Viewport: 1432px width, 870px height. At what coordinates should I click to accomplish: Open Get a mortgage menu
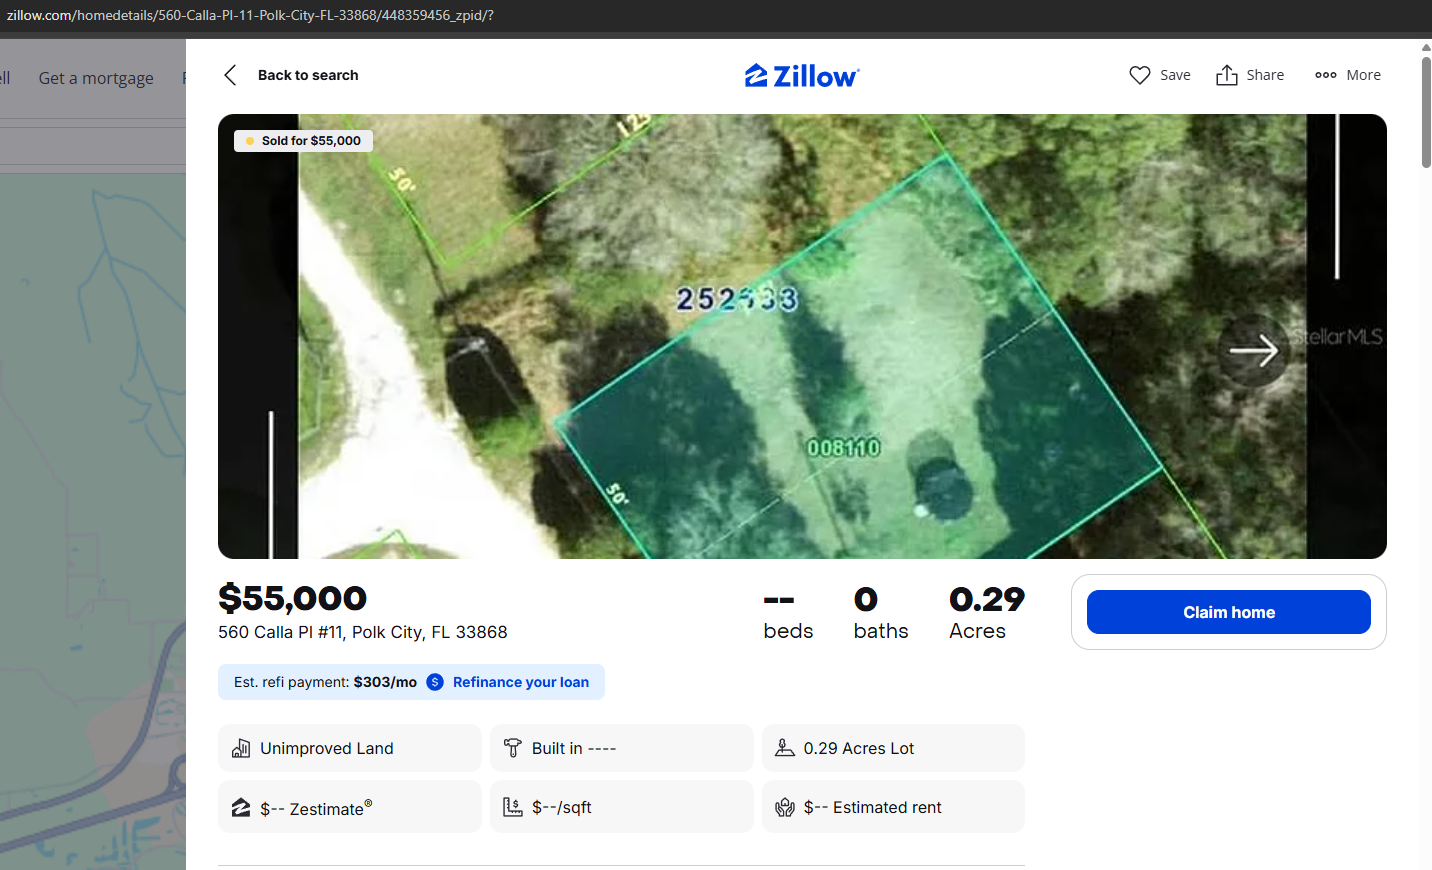point(96,78)
